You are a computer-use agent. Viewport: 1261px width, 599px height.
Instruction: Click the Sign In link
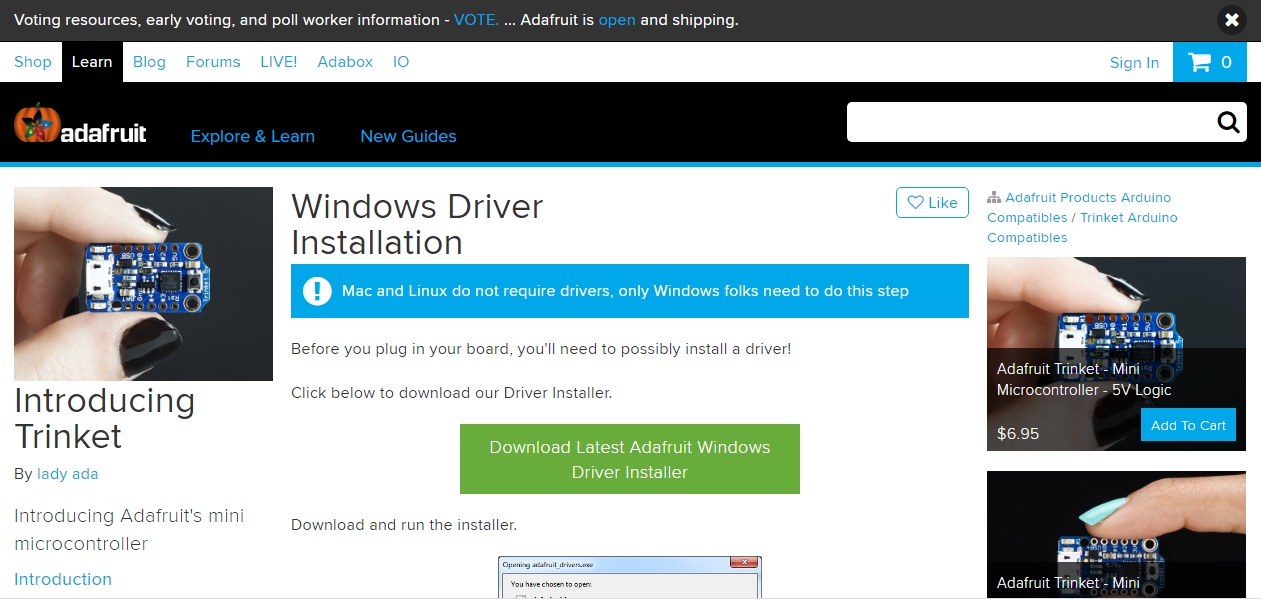point(1134,63)
